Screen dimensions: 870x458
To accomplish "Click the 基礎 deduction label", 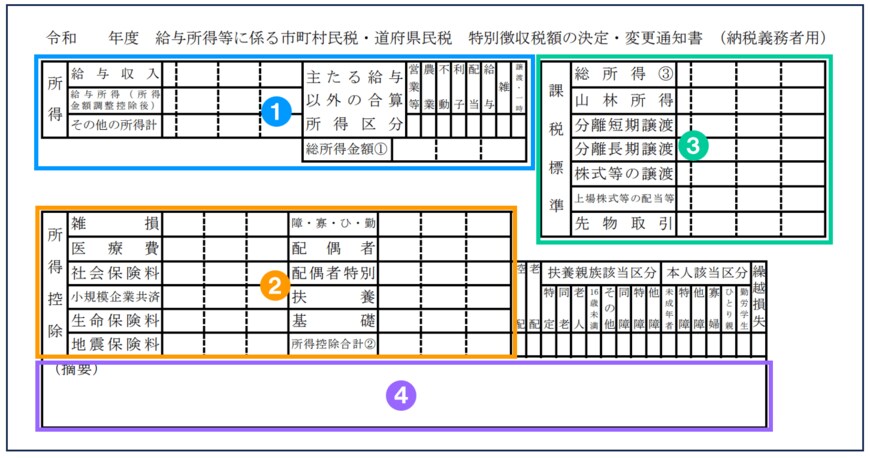I will [333, 321].
